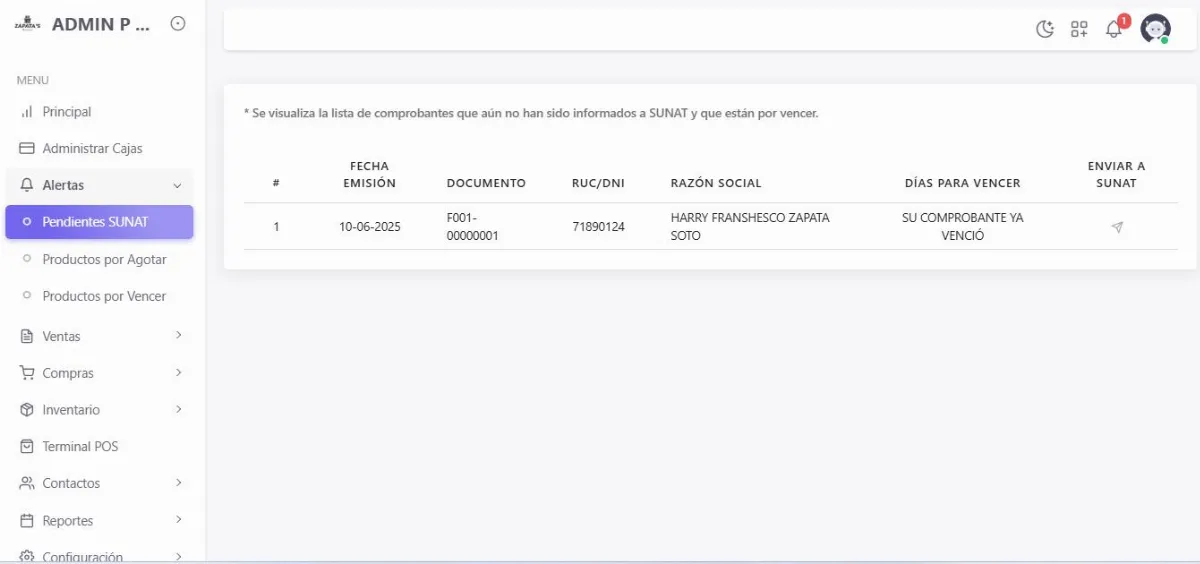Click the Ventas document icon
1200x564 pixels.
tap(27, 336)
